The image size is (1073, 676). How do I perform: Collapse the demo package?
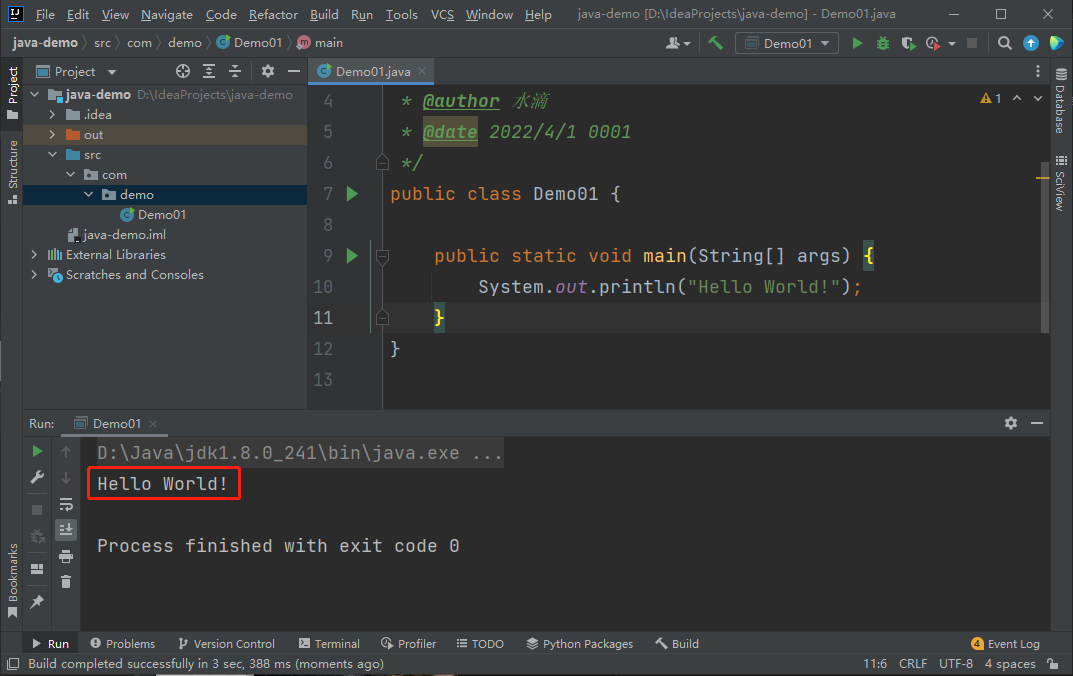tap(88, 194)
